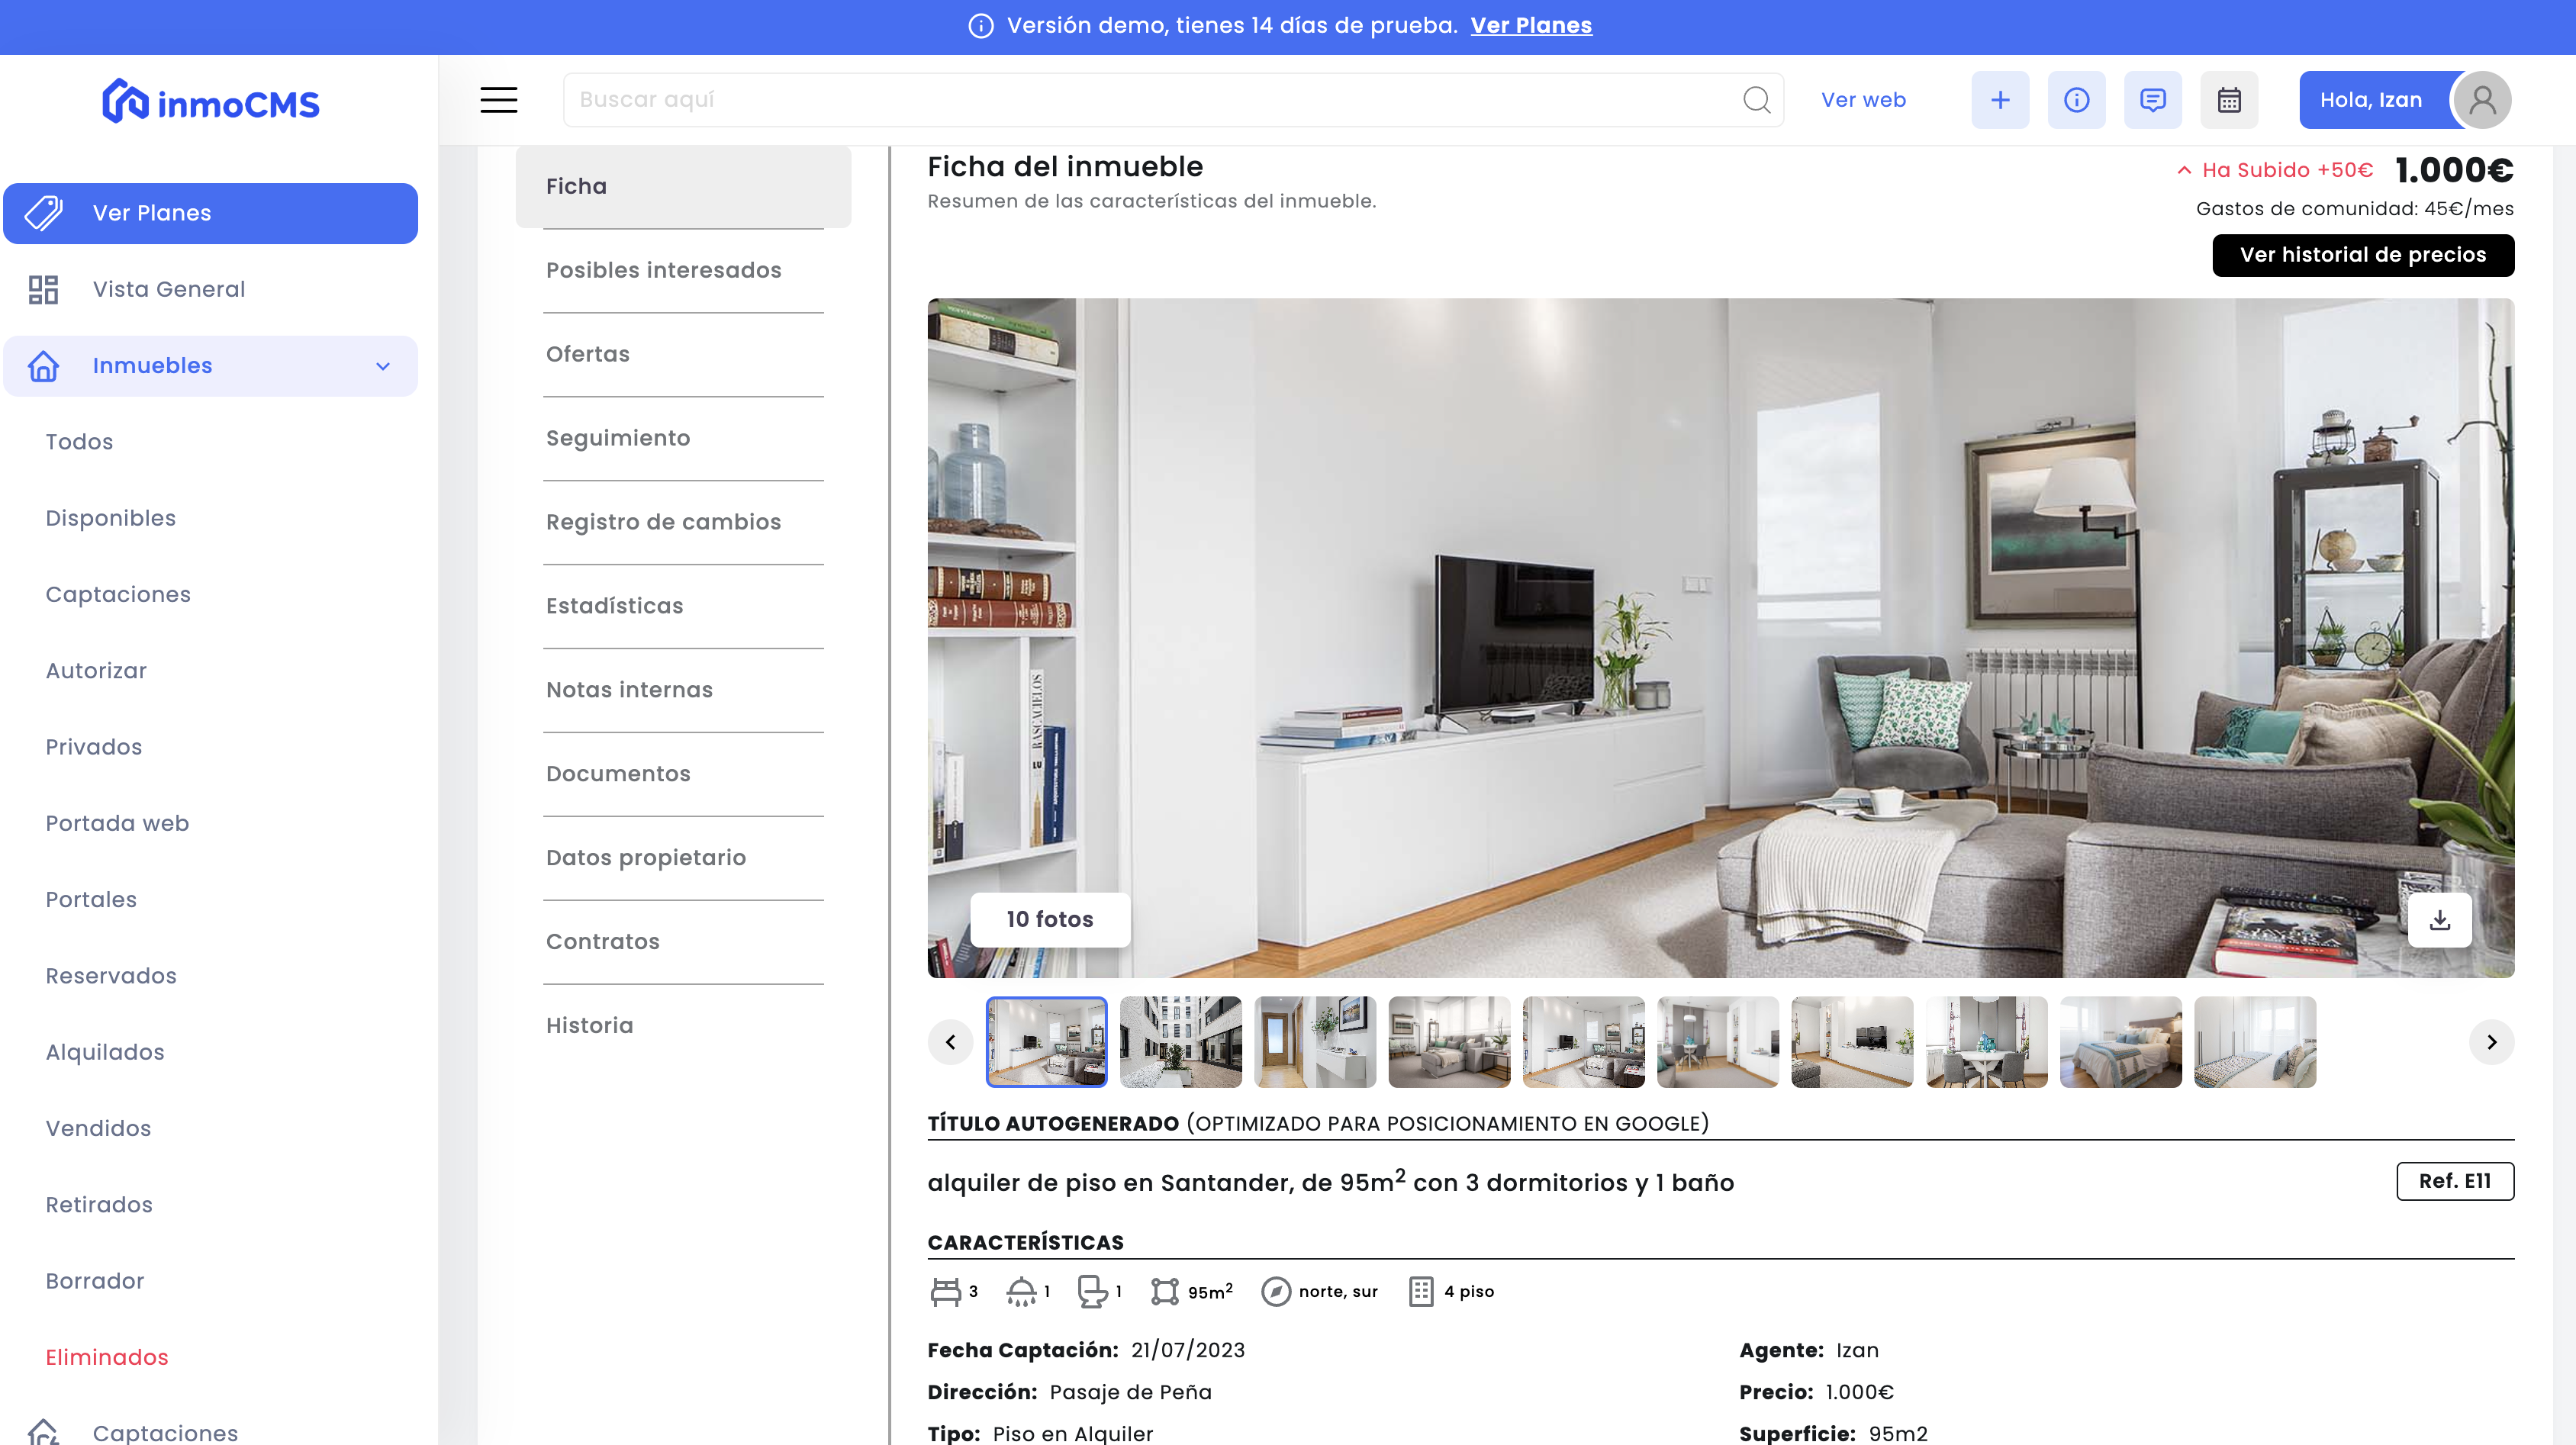The height and width of the screenshot is (1445, 2576).
Task: Go to previous thumbnails arrow
Action: coord(950,1042)
